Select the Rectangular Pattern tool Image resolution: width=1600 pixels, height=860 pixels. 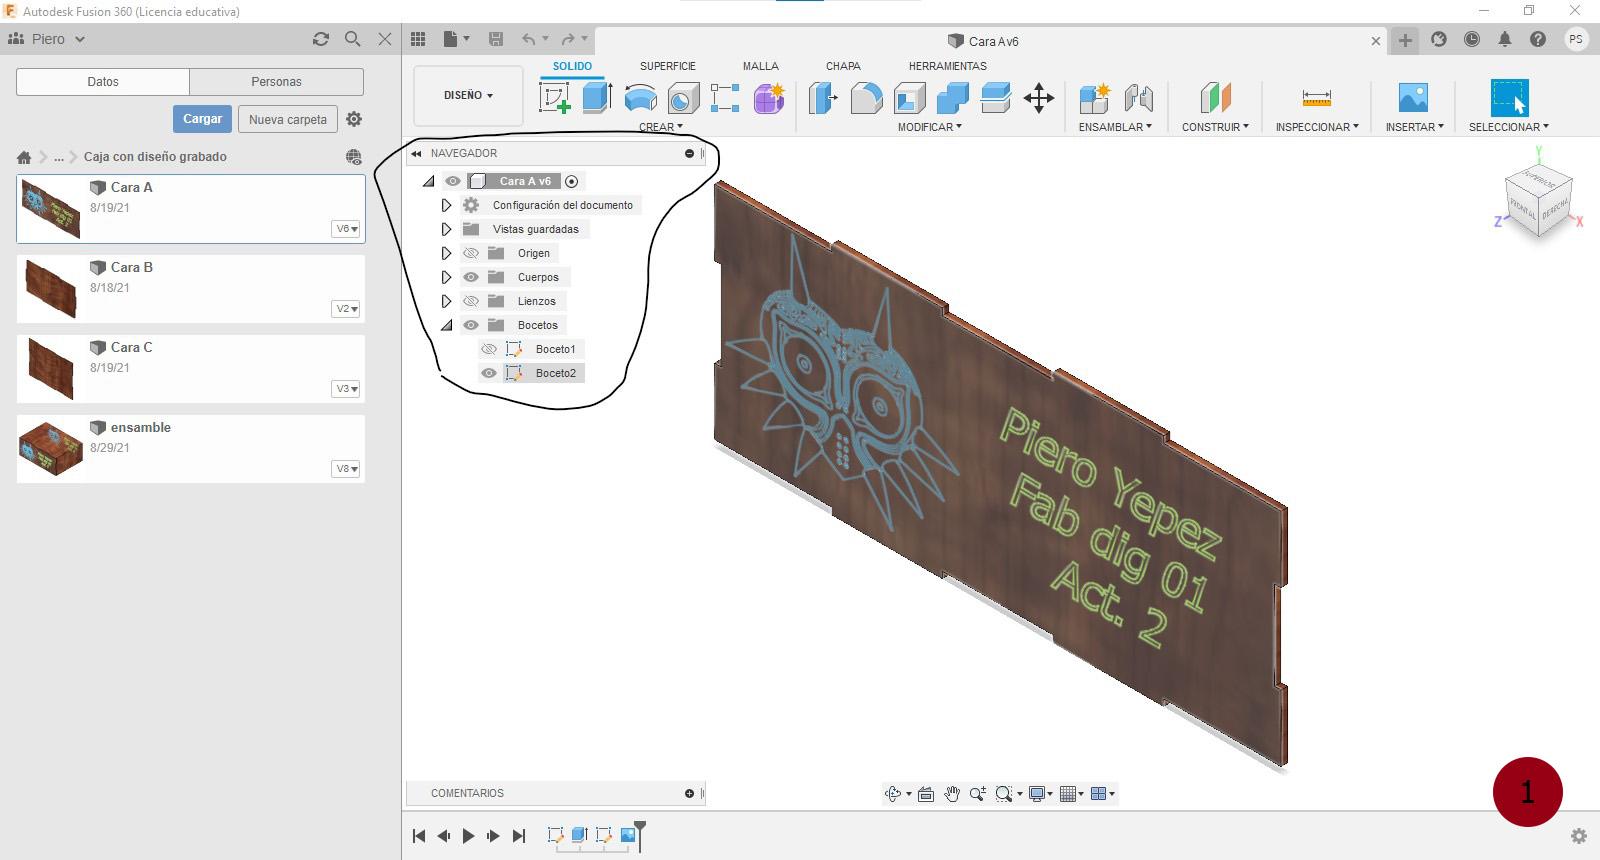(725, 98)
